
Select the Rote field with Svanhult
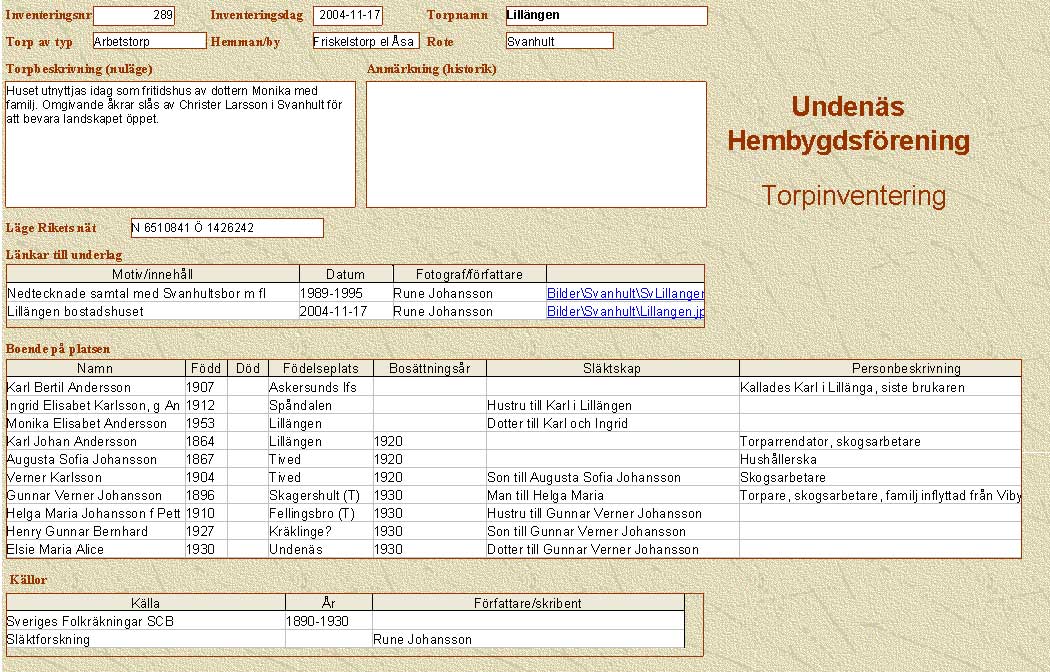558,41
